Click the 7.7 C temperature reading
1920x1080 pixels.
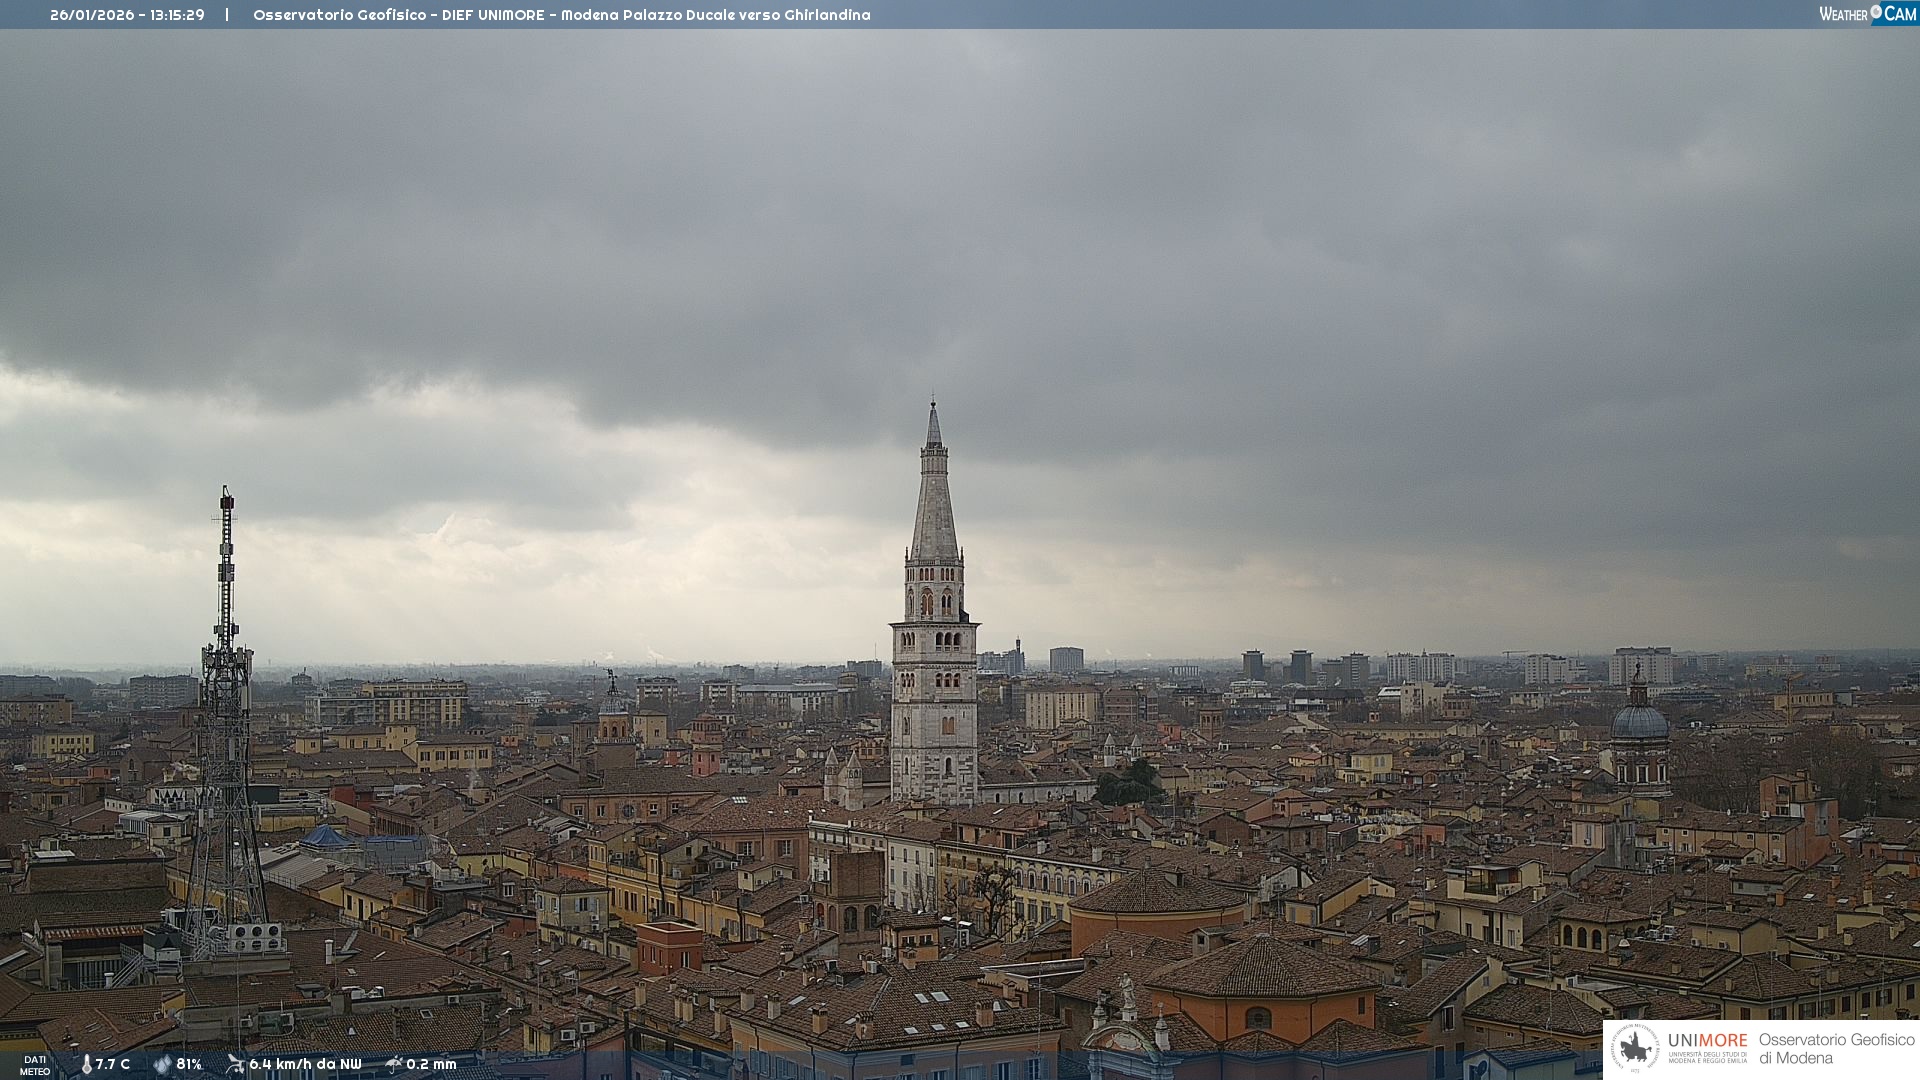(x=113, y=1064)
